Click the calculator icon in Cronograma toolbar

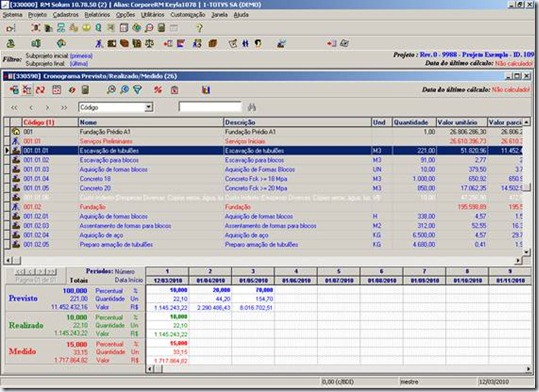tap(85, 90)
